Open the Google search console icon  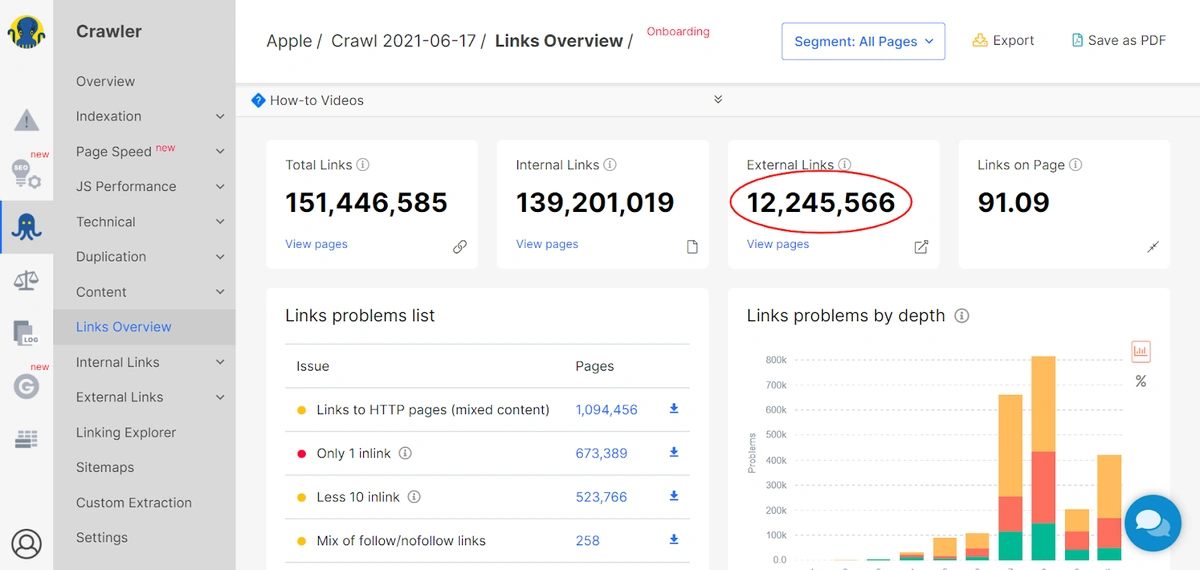[26, 385]
